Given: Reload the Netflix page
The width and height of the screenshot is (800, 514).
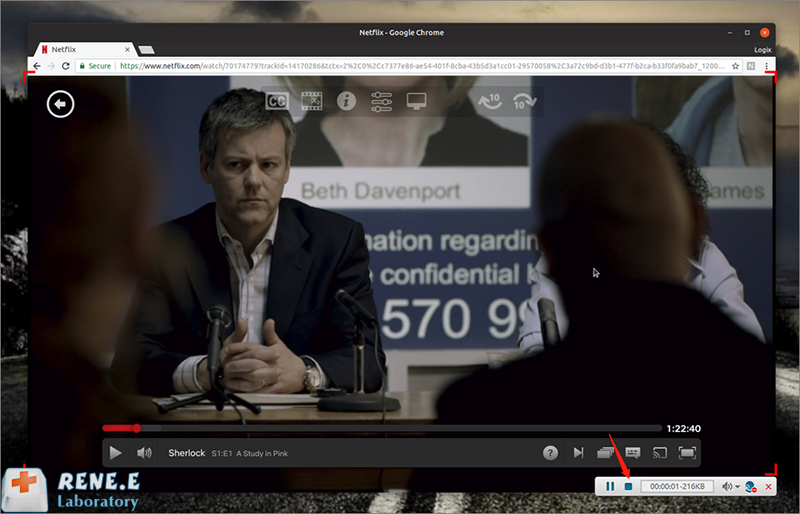Looking at the screenshot, I should pyautogui.click(x=65, y=66).
